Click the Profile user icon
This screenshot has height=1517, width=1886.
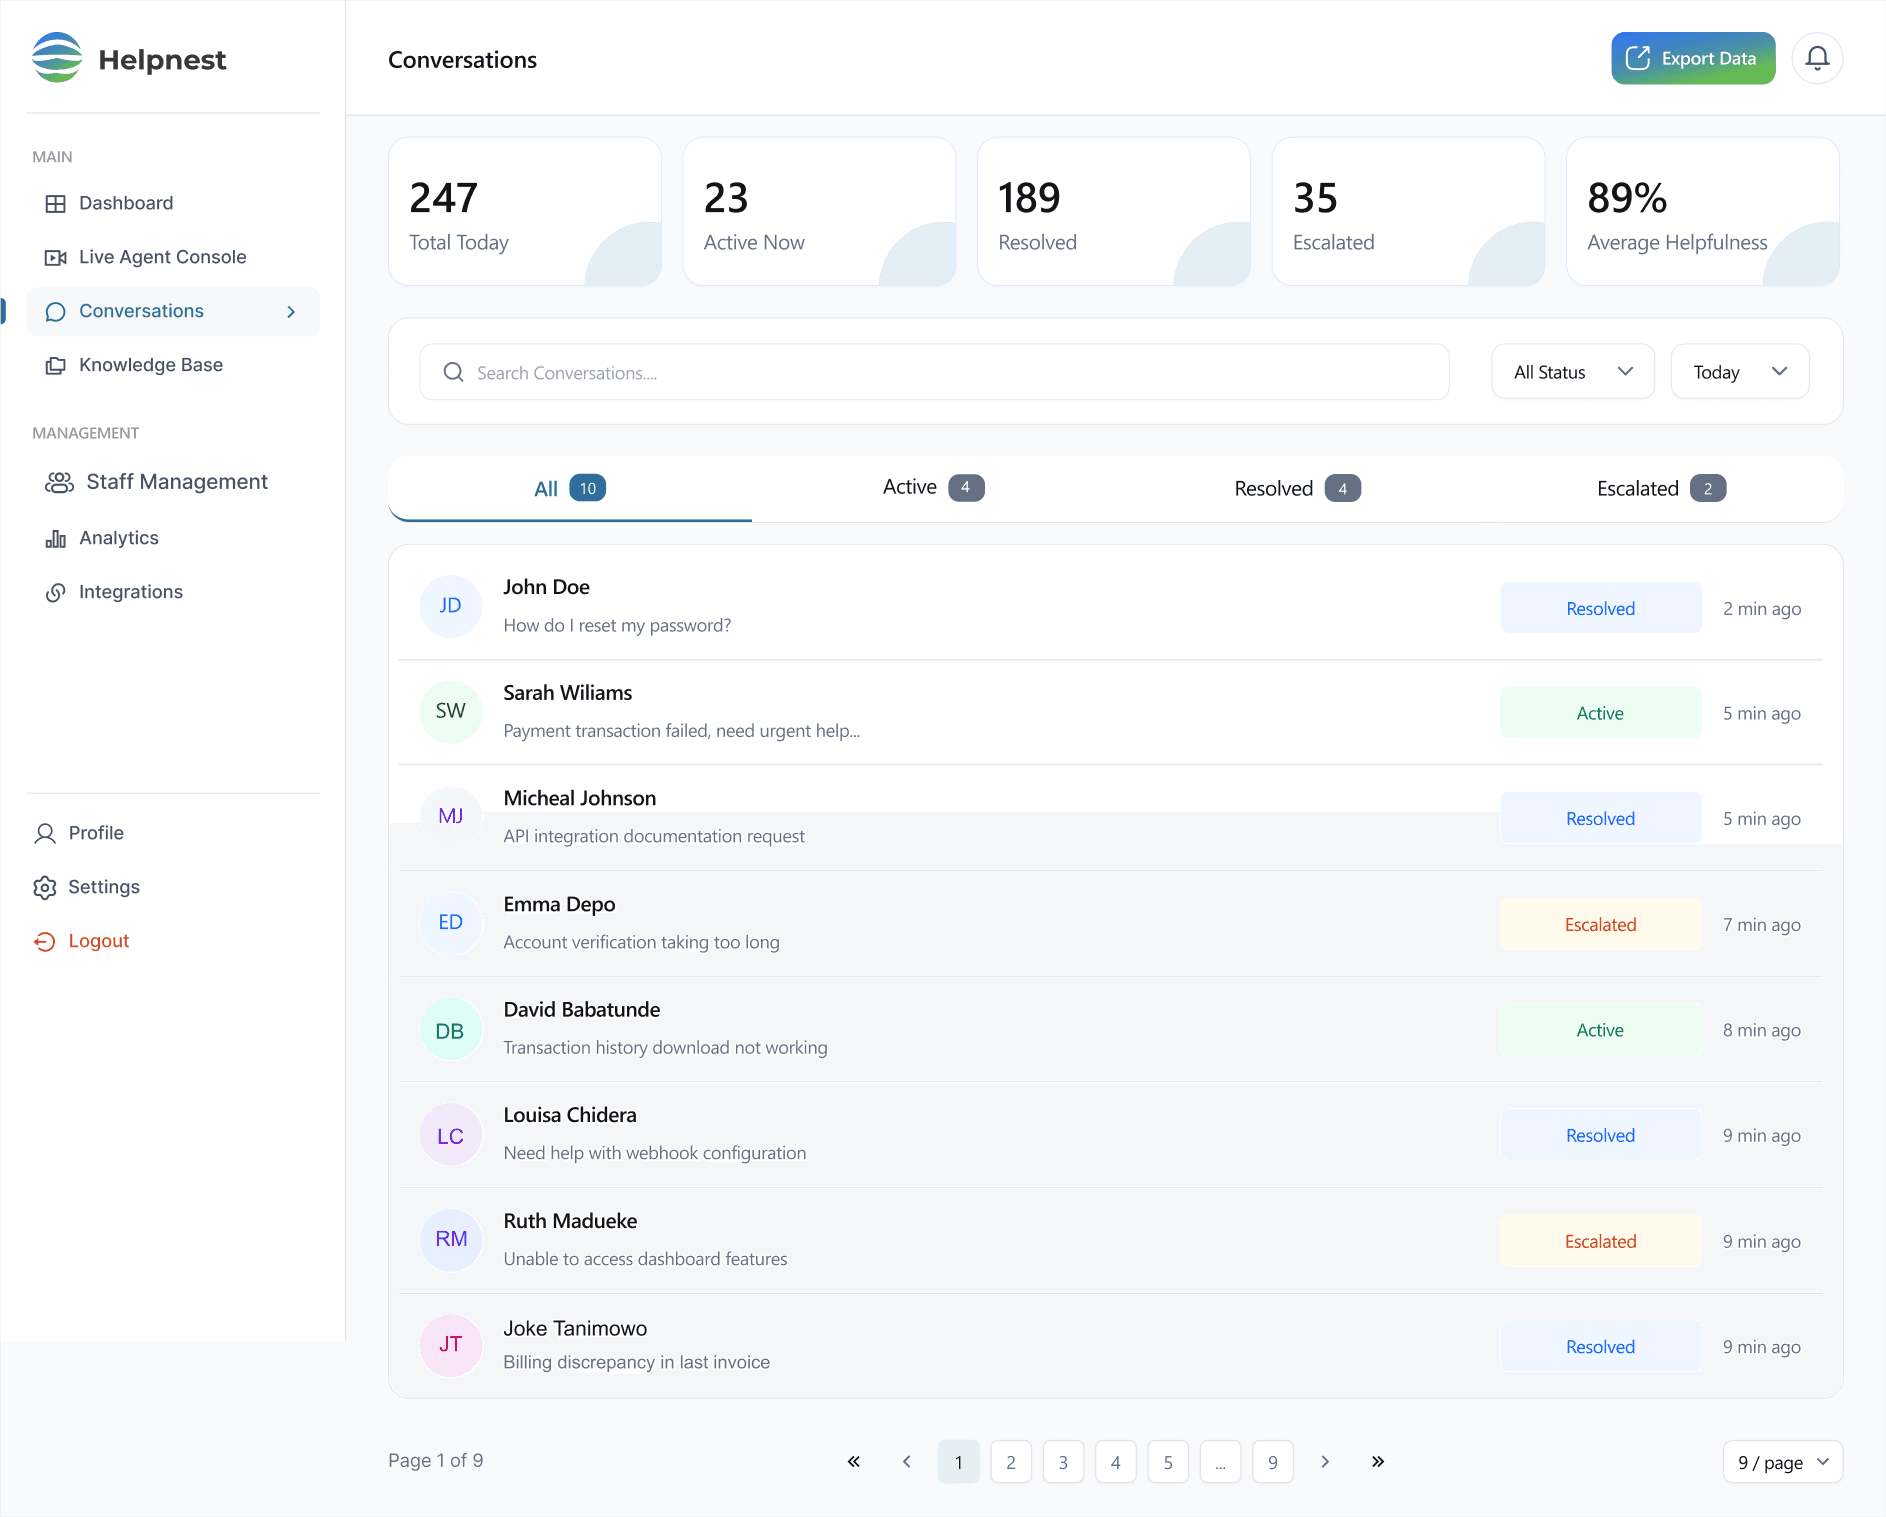tap(45, 834)
